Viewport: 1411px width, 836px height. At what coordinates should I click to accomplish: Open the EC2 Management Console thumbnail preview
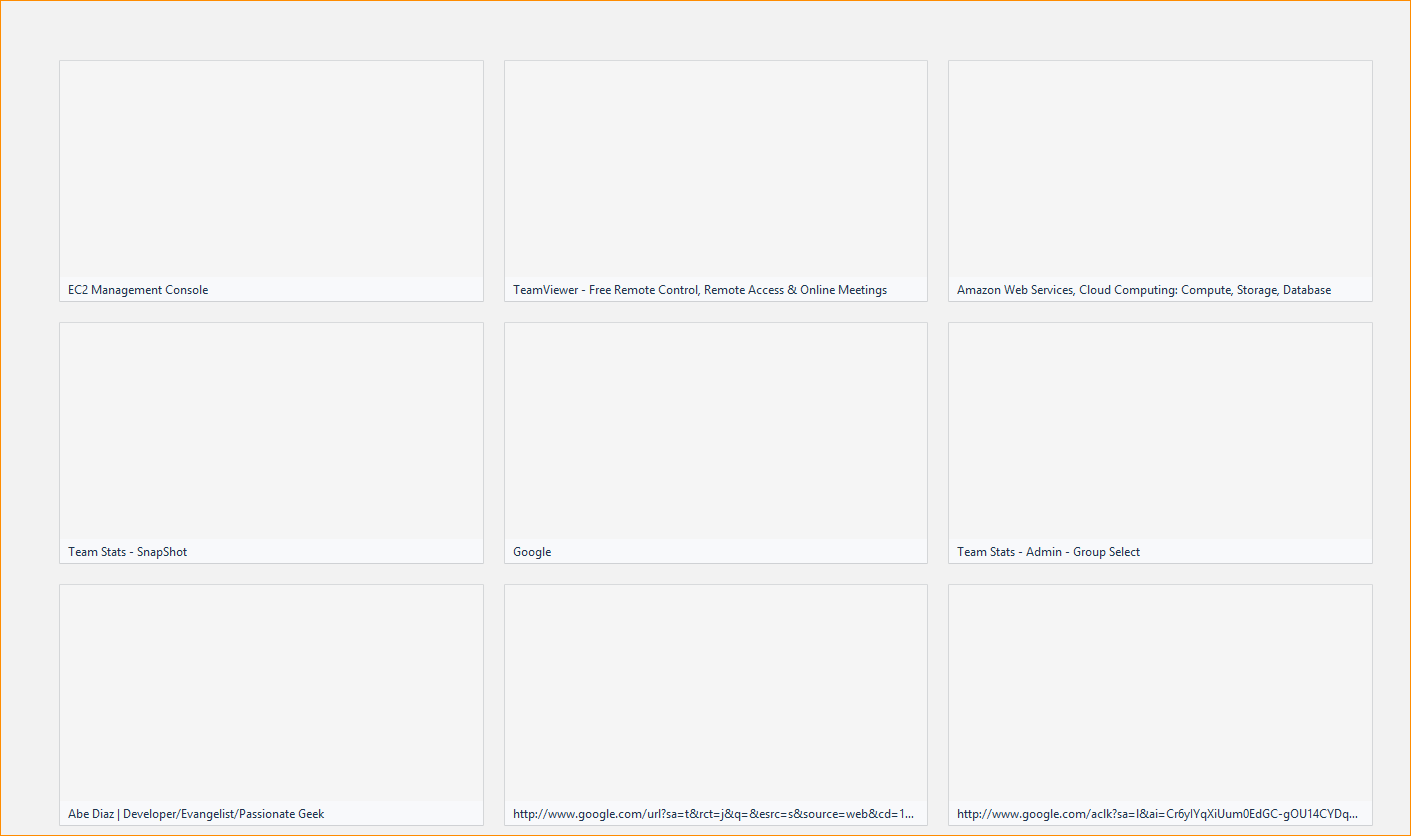click(x=271, y=169)
